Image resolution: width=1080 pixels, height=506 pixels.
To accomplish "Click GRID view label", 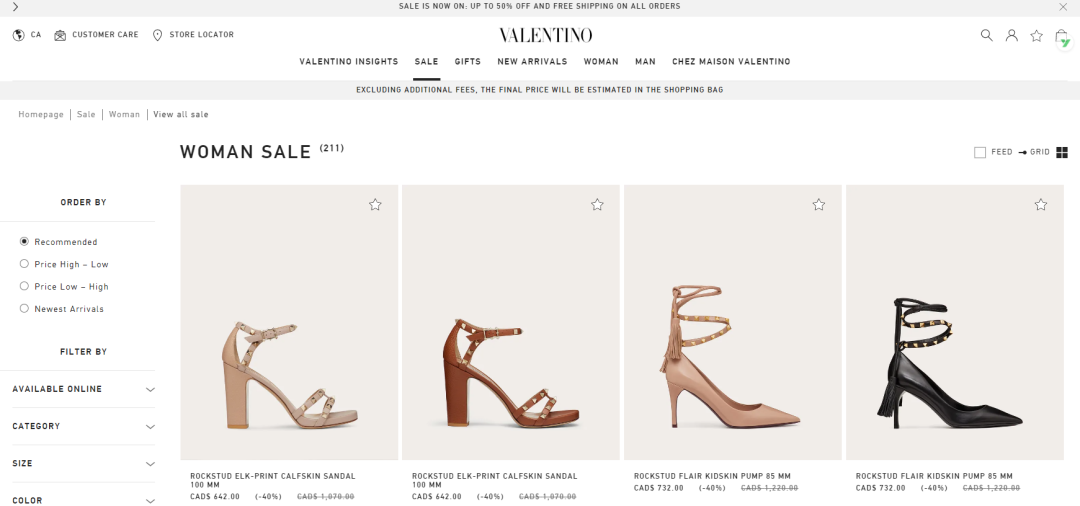I will pyautogui.click(x=1040, y=152).
